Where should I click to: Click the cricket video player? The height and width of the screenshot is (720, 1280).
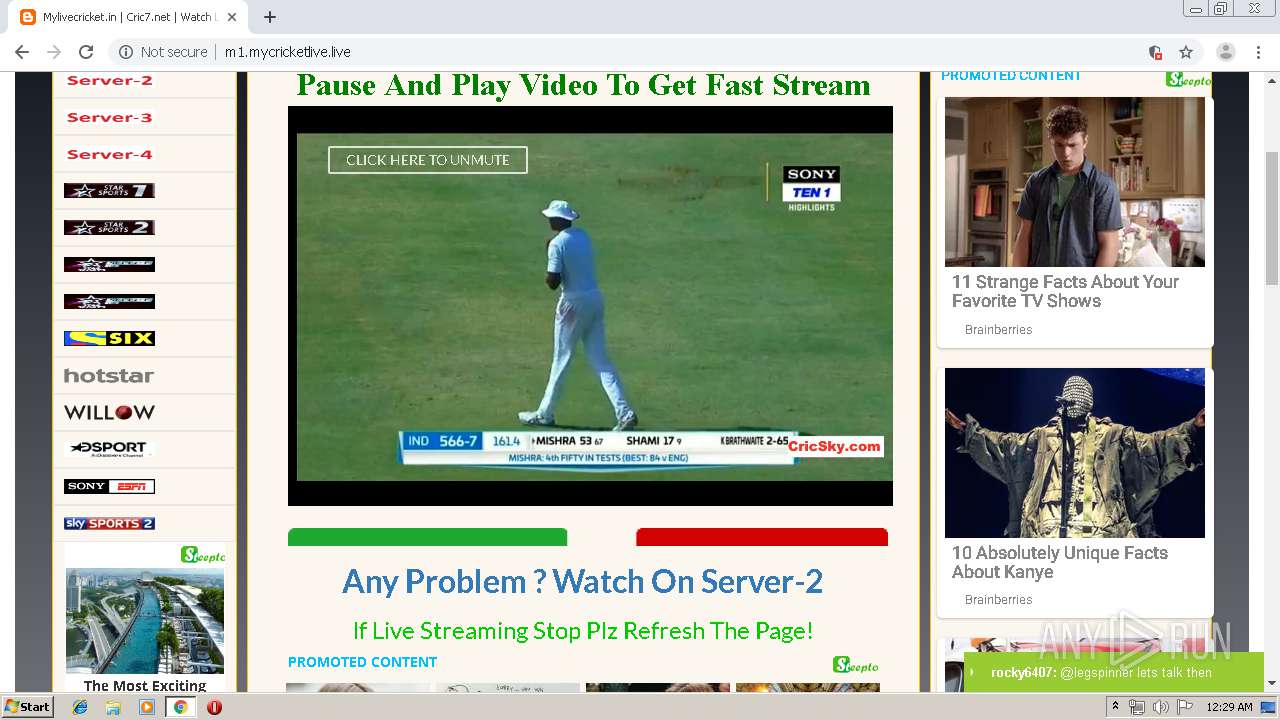(590, 306)
